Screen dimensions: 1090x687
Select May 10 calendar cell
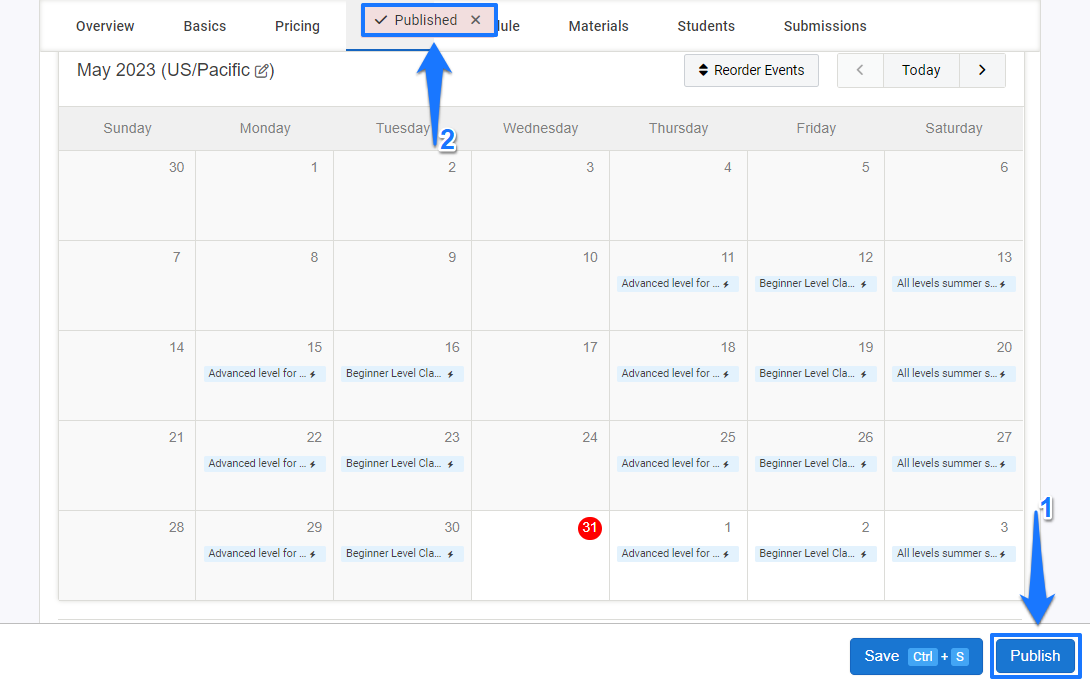(x=541, y=286)
